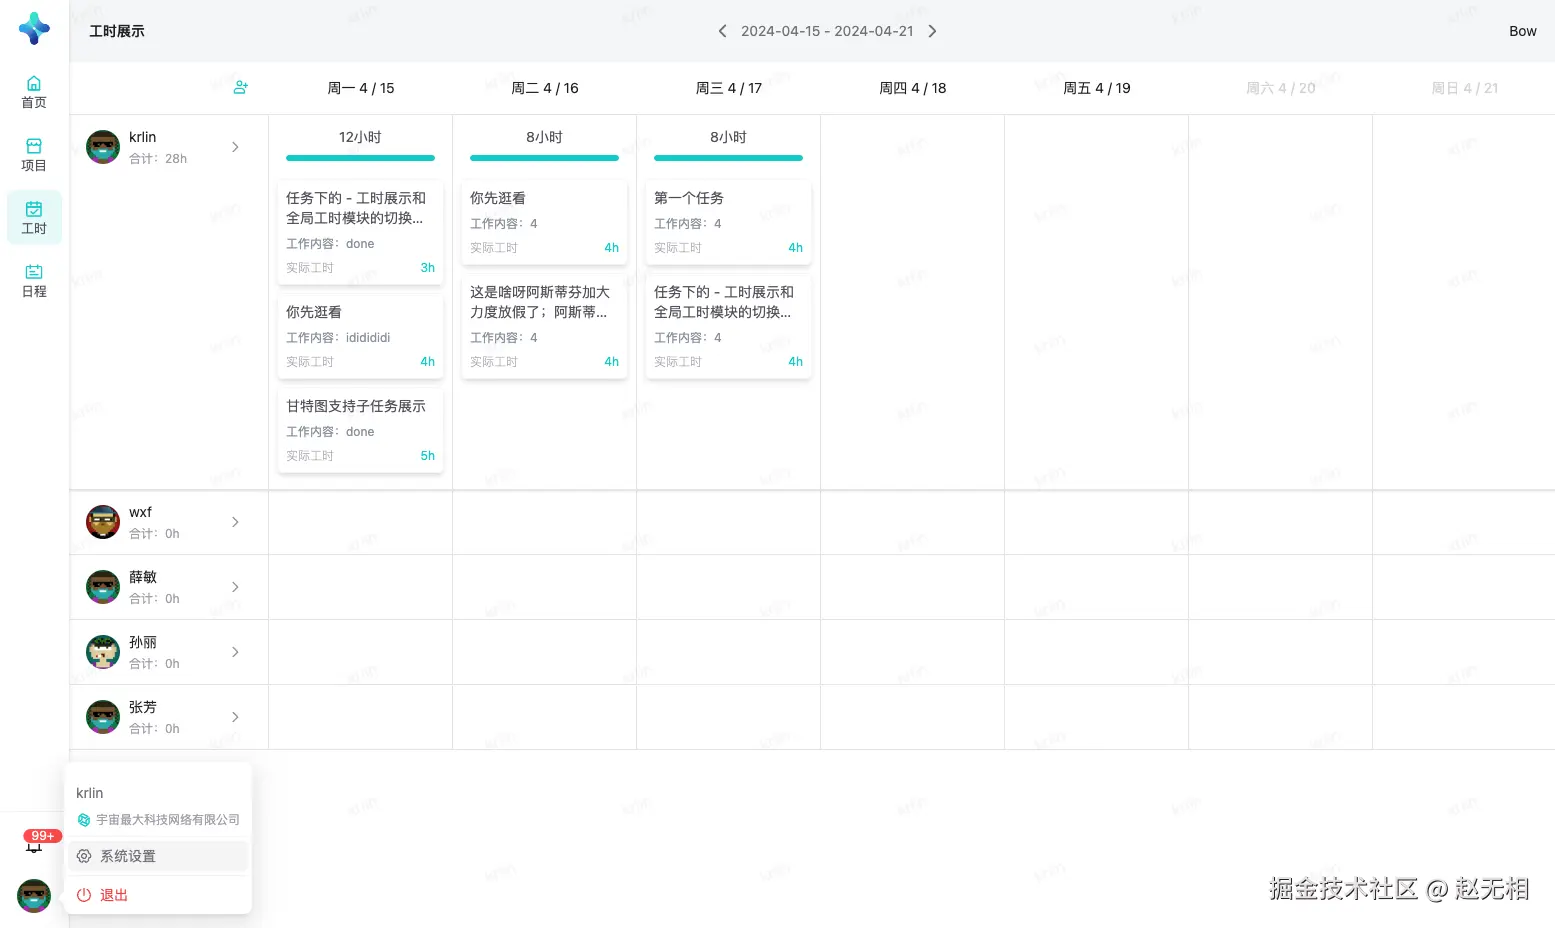Go to the 项目 projects section
This screenshot has width=1555, height=928.
(x=34, y=155)
